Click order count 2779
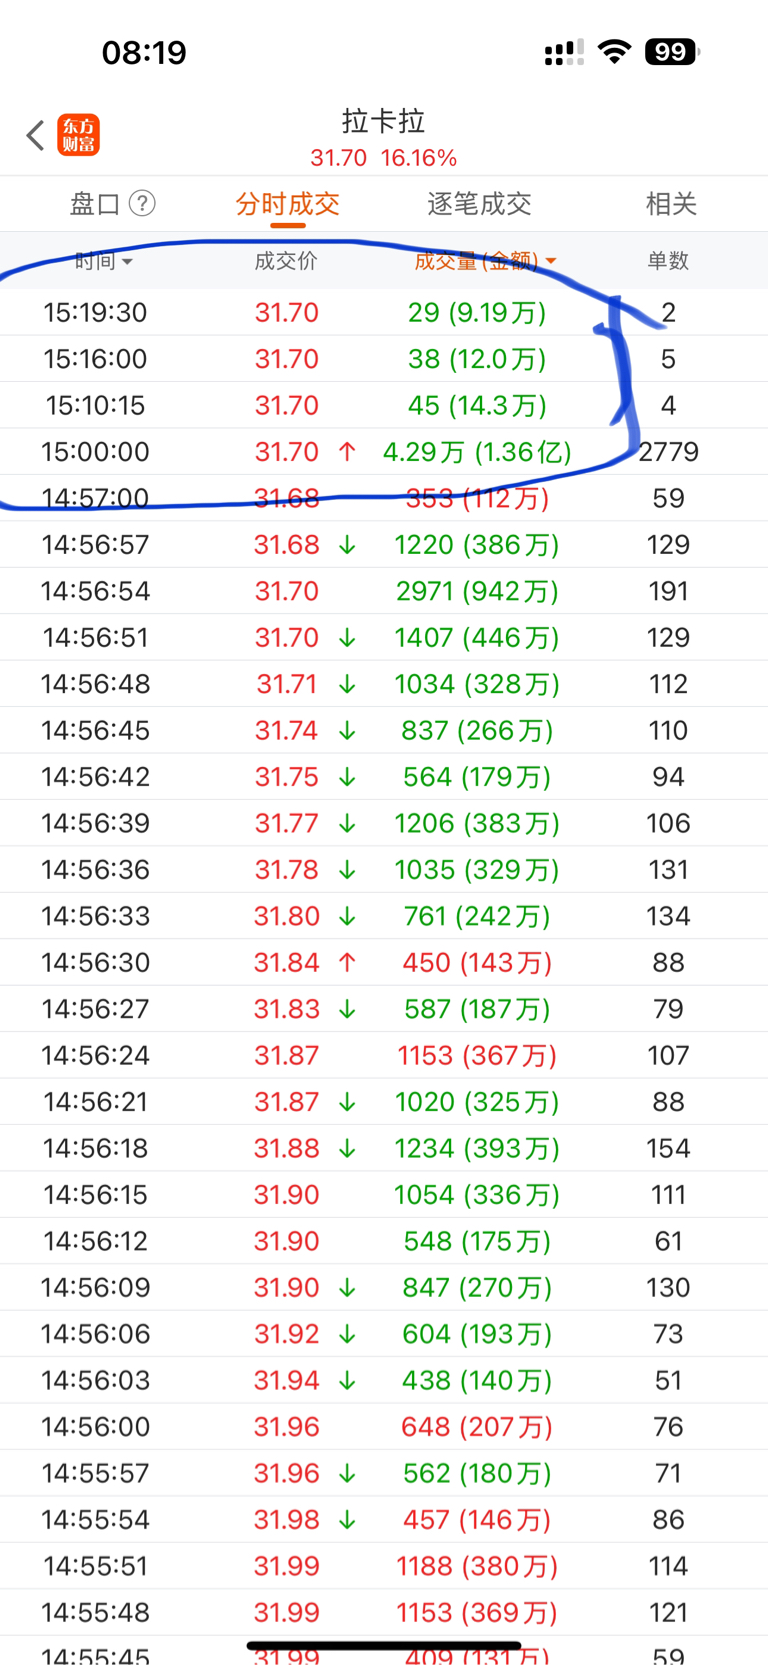 (668, 452)
